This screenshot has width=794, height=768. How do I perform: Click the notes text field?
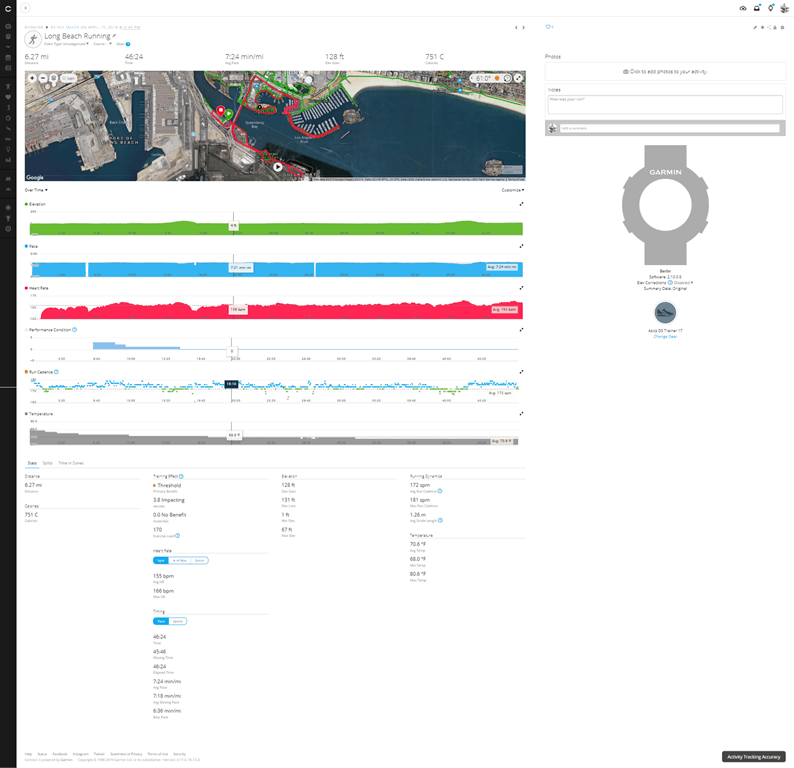[x=665, y=104]
